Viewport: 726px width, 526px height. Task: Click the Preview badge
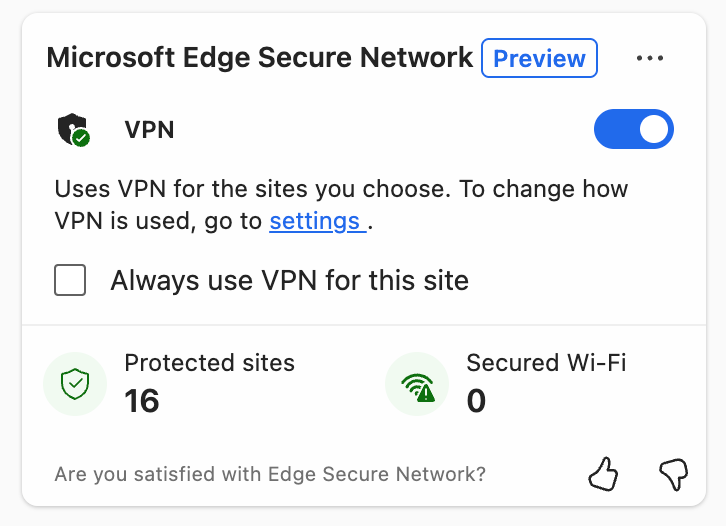click(x=539, y=58)
